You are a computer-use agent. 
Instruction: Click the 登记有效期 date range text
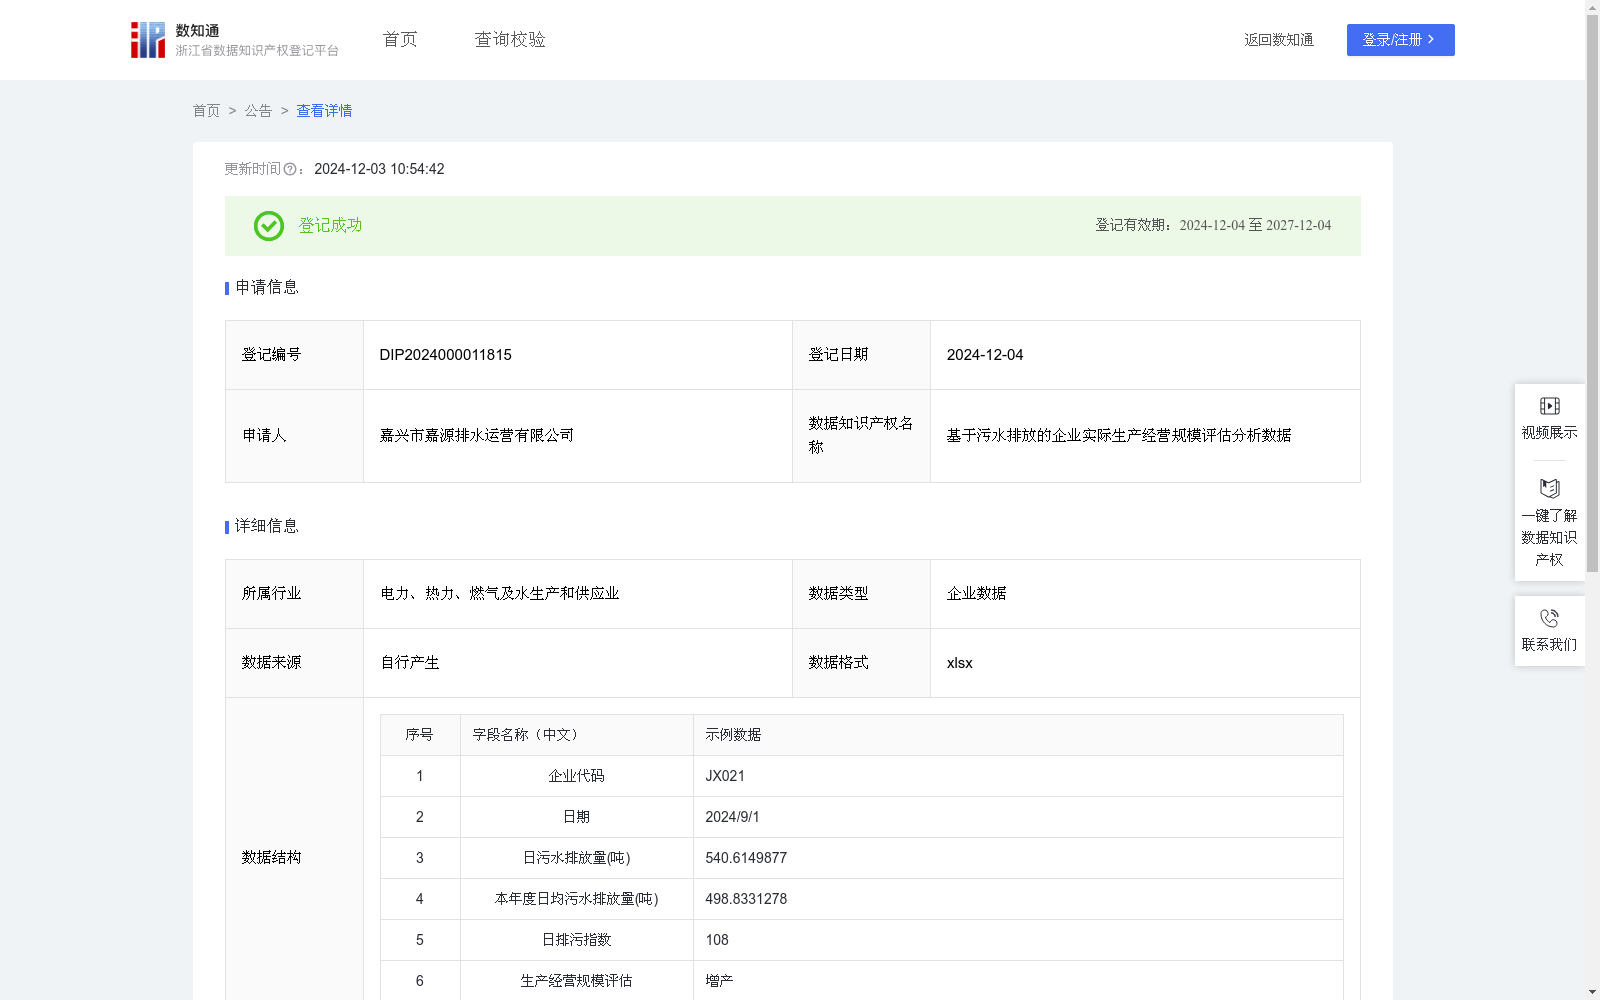pyautogui.click(x=1213, y=225)
